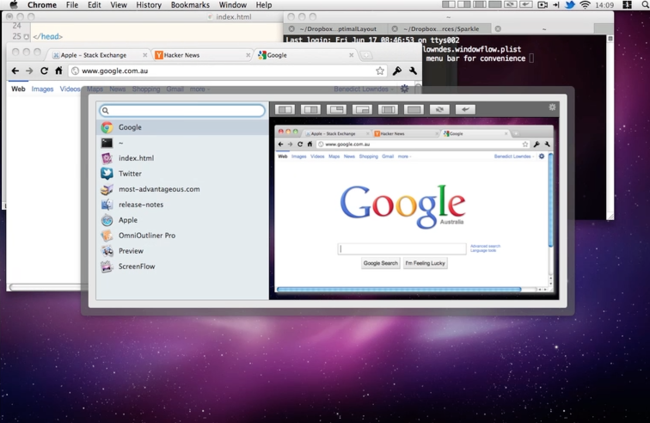Switch to the ~/Dropbox...ptimalLayout Terminal tab

point(337,29)
